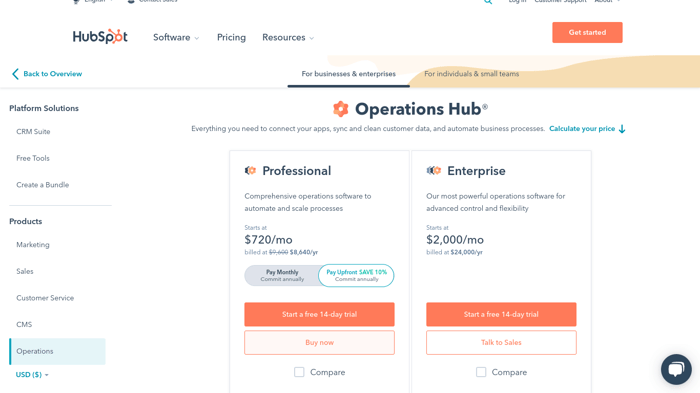Click the Professional plan heading
The width and height of the screenshot is (700, 393).
296,171
